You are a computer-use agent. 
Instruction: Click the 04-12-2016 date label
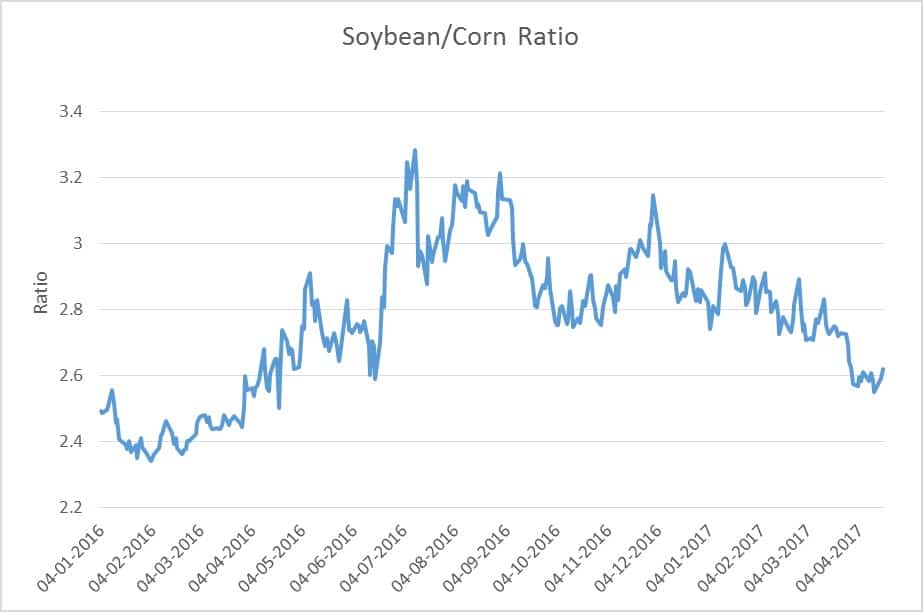[628, 558]
